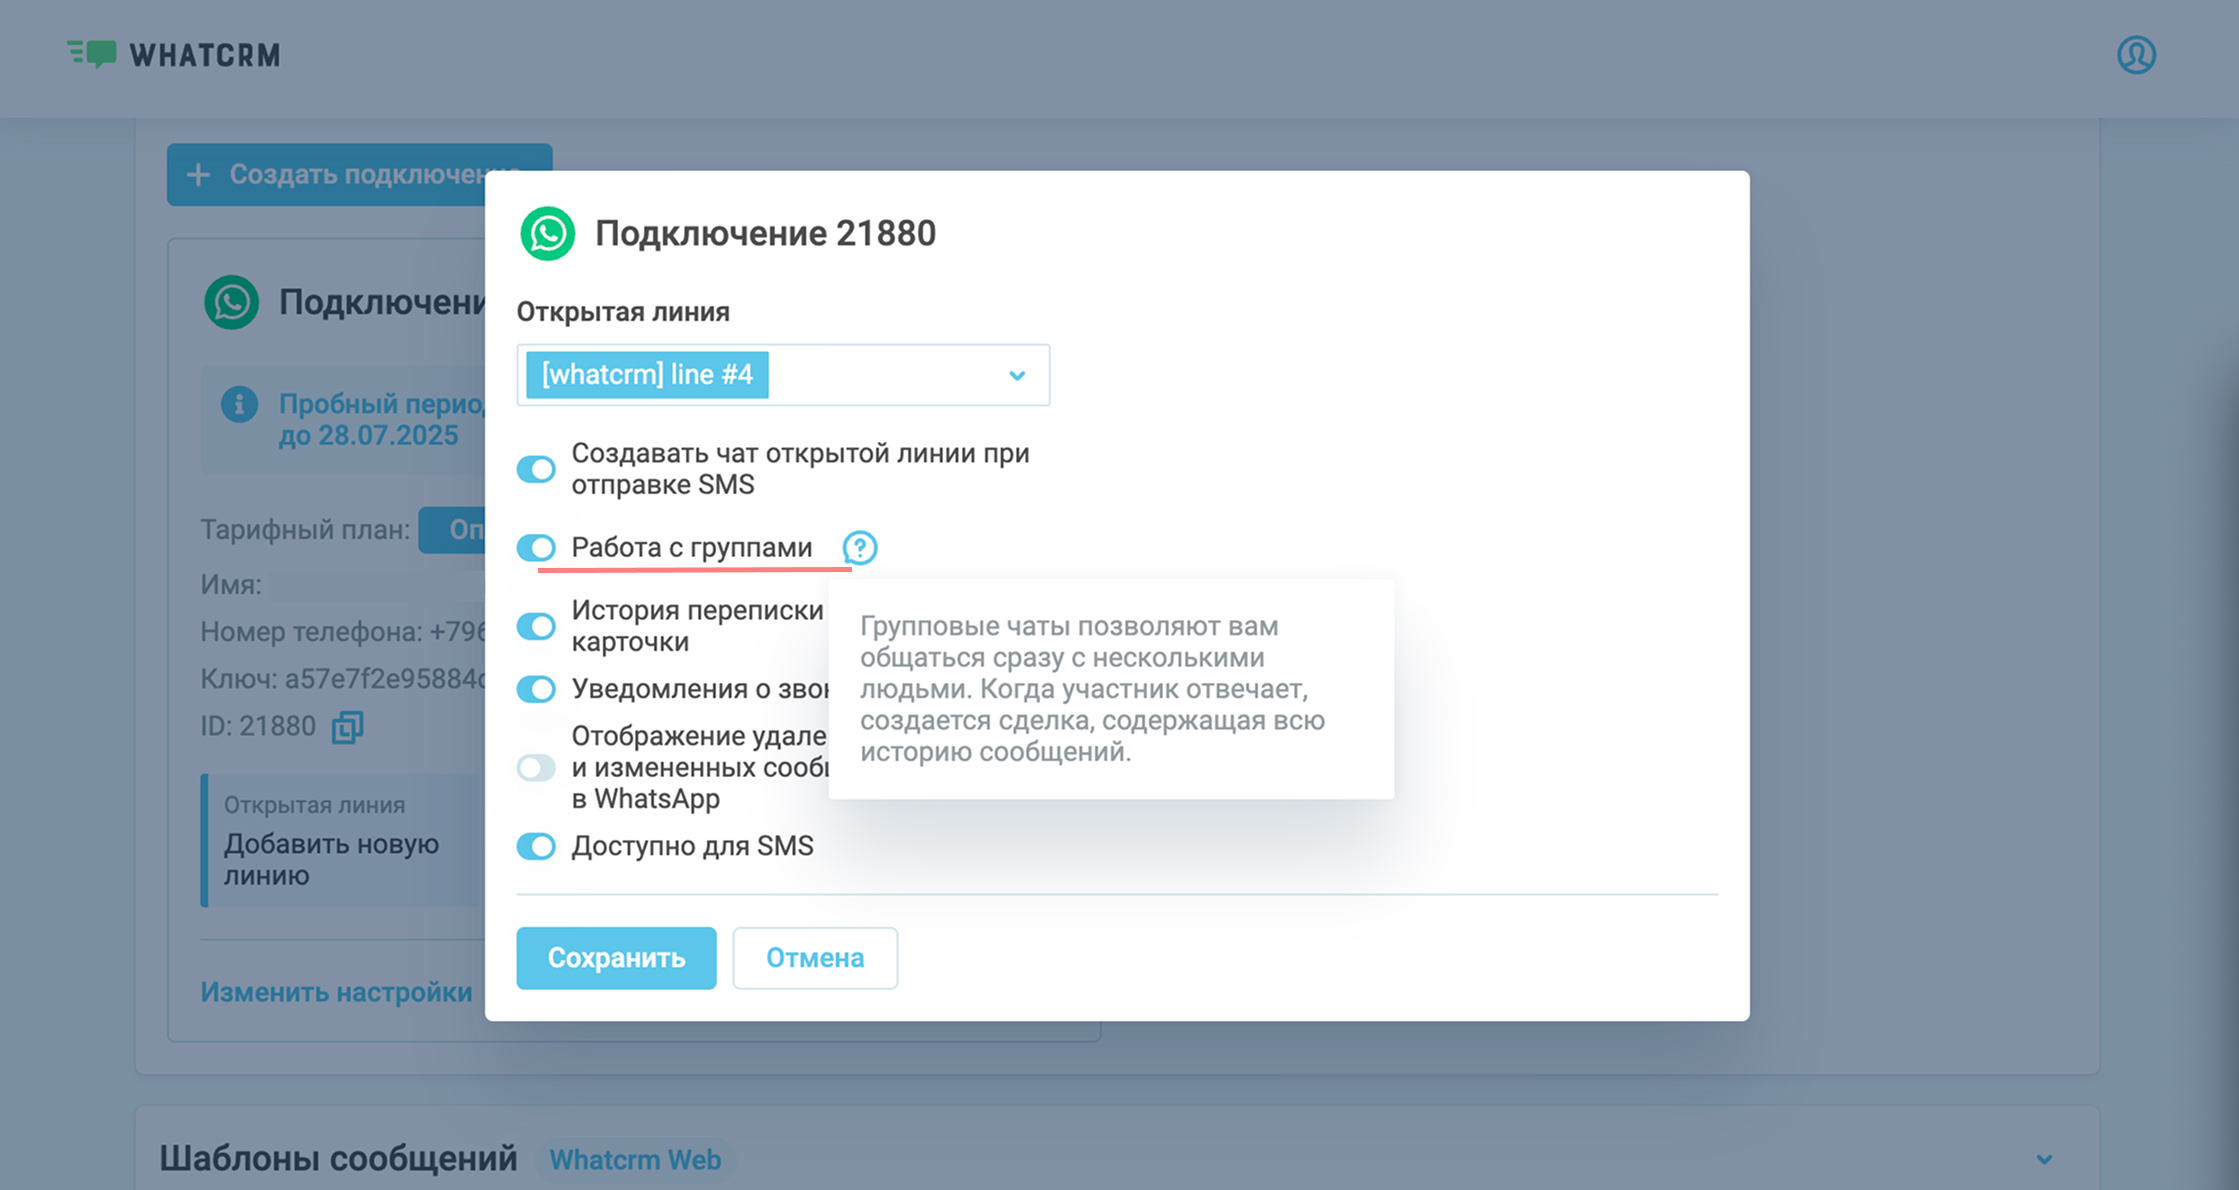The width and height of the screenshot is (2239, 1190).
Task: Click the group work help question icon
Action: click(x=859, y=548)
